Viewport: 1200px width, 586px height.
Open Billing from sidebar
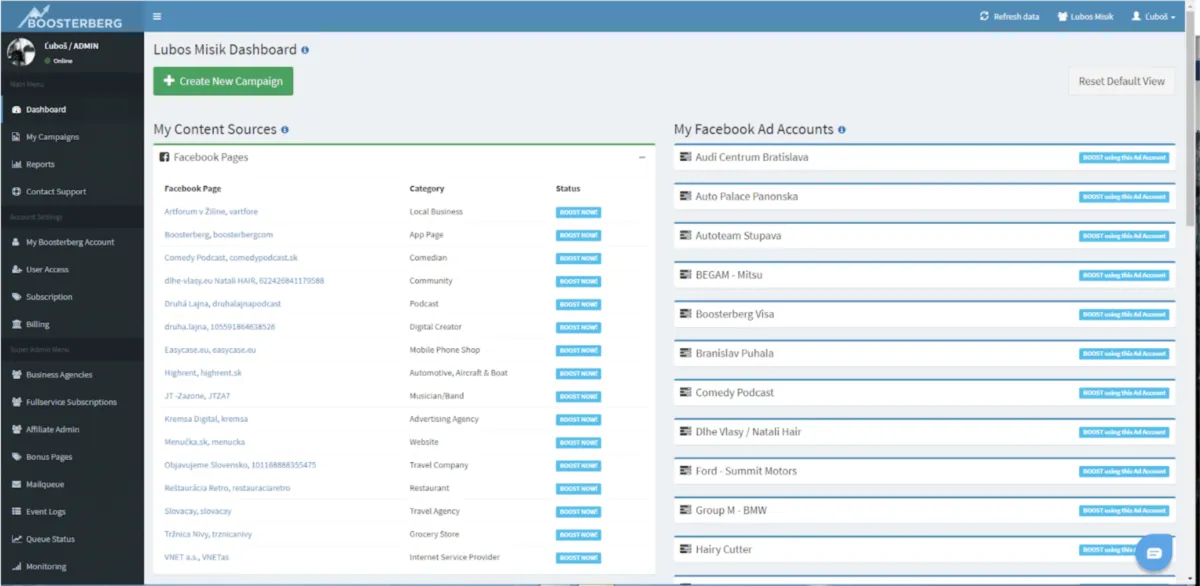37,324
